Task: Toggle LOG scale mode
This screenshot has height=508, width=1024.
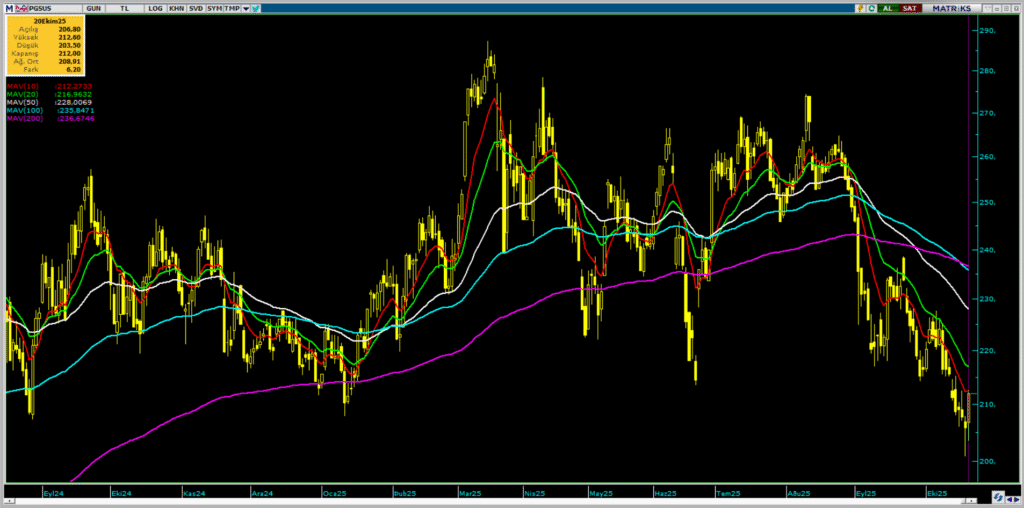Action: point(155,8)
